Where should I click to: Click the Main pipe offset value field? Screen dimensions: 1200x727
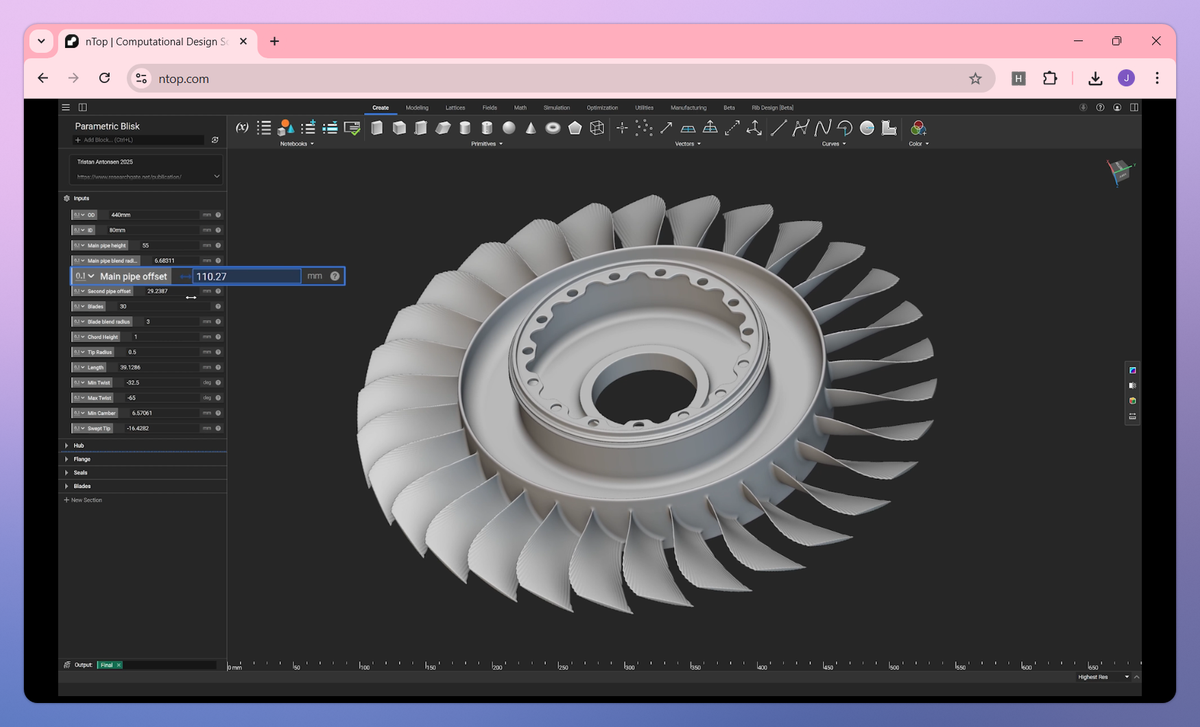point(246,276)
